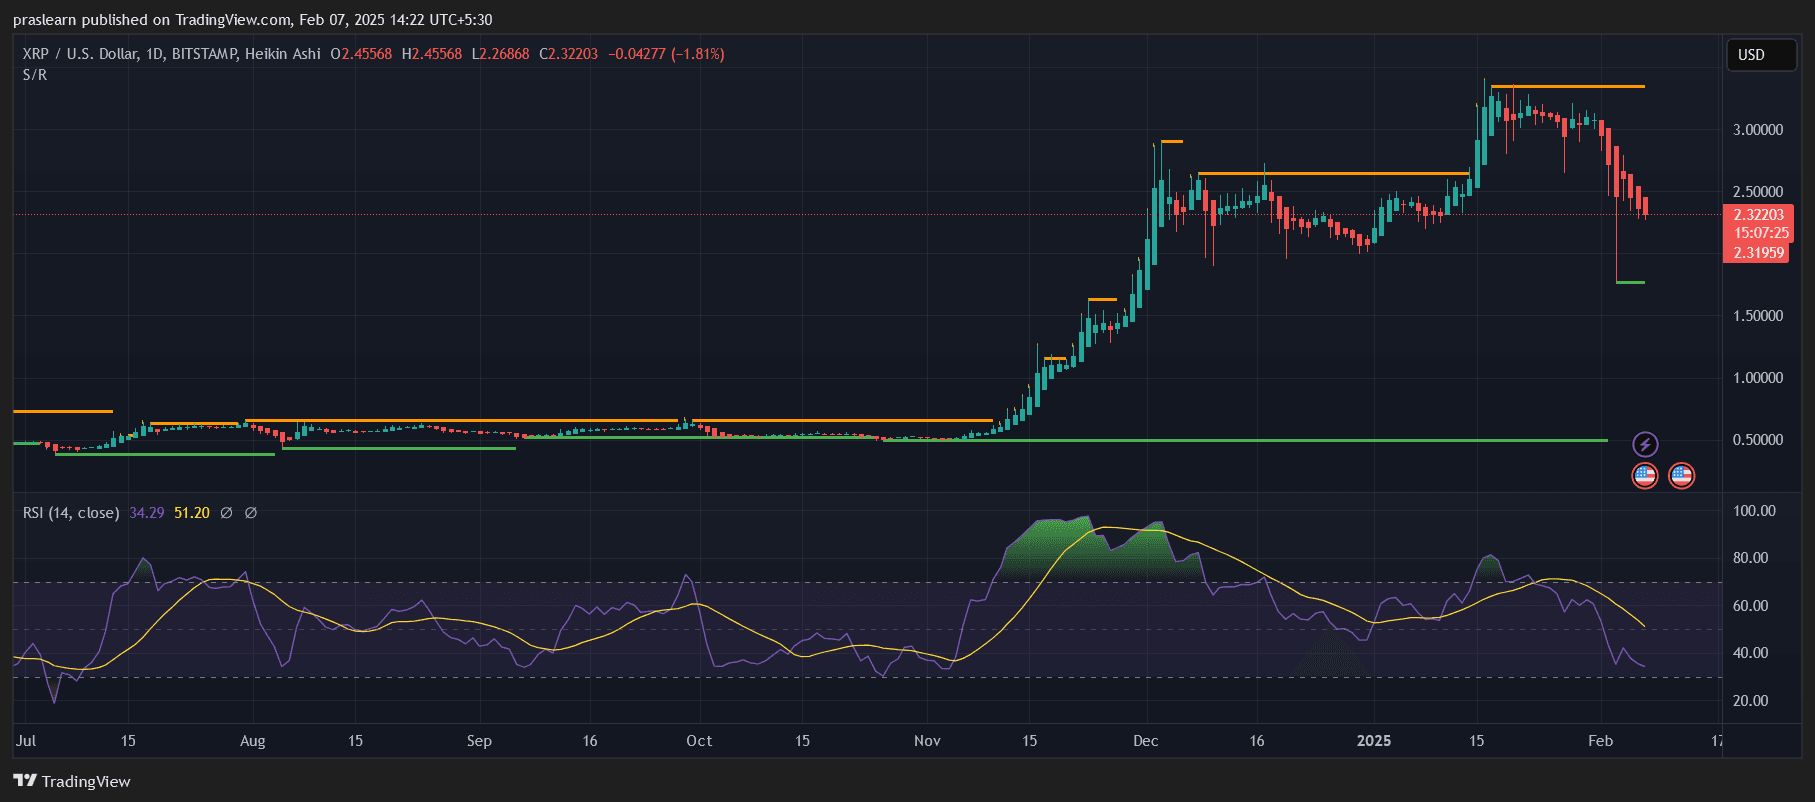
Task: Click the Jul label on time axis
Action: pos(26,741)
